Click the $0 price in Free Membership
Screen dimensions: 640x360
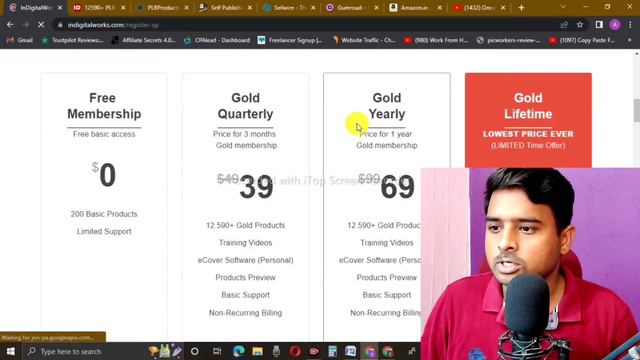point(104,175)
